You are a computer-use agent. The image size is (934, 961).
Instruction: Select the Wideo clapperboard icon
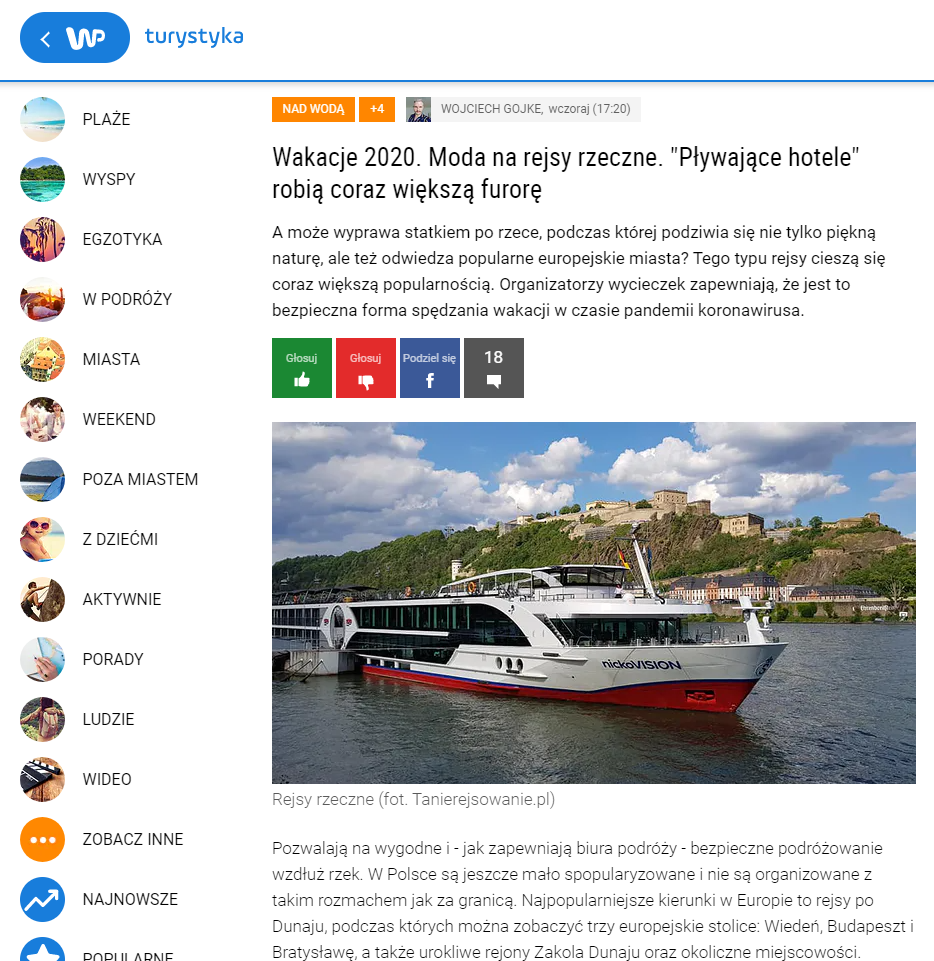(42, 779)
